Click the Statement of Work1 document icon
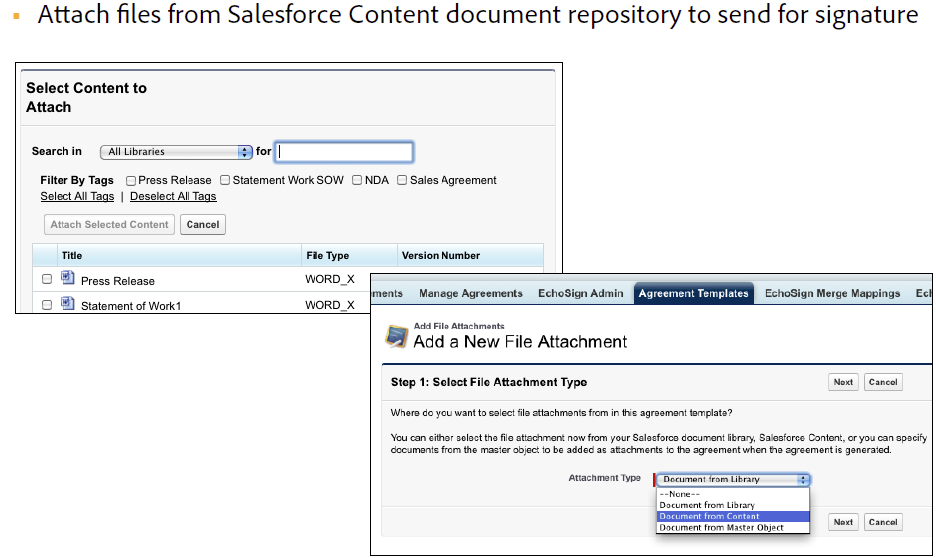This screenshot has width=936, height=558. pyautogui.click(x=68, y=304)
